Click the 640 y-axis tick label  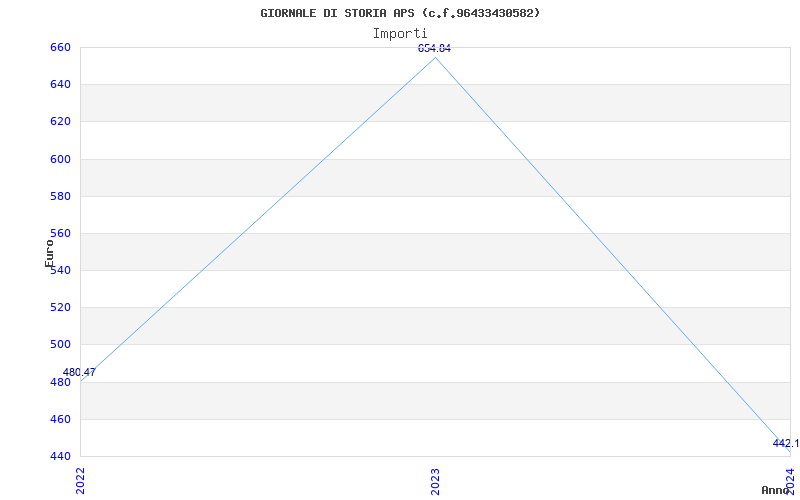(60, 84)
